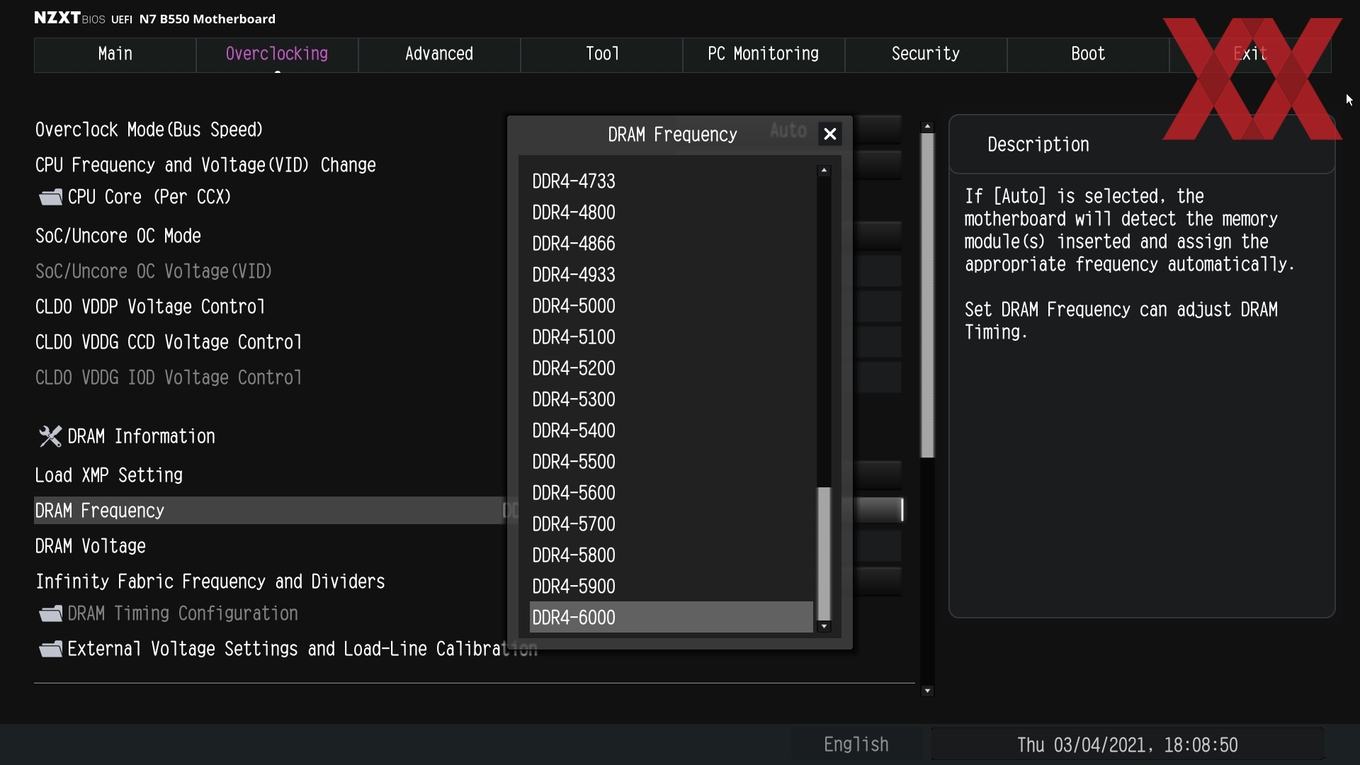Viewport: 1360px width, 765px height.
Task: Click main settings scrollbar down arrow
Action: point(927,690)
